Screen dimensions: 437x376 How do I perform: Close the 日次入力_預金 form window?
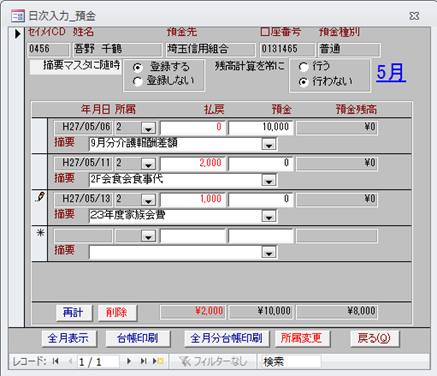coord(414,16)
